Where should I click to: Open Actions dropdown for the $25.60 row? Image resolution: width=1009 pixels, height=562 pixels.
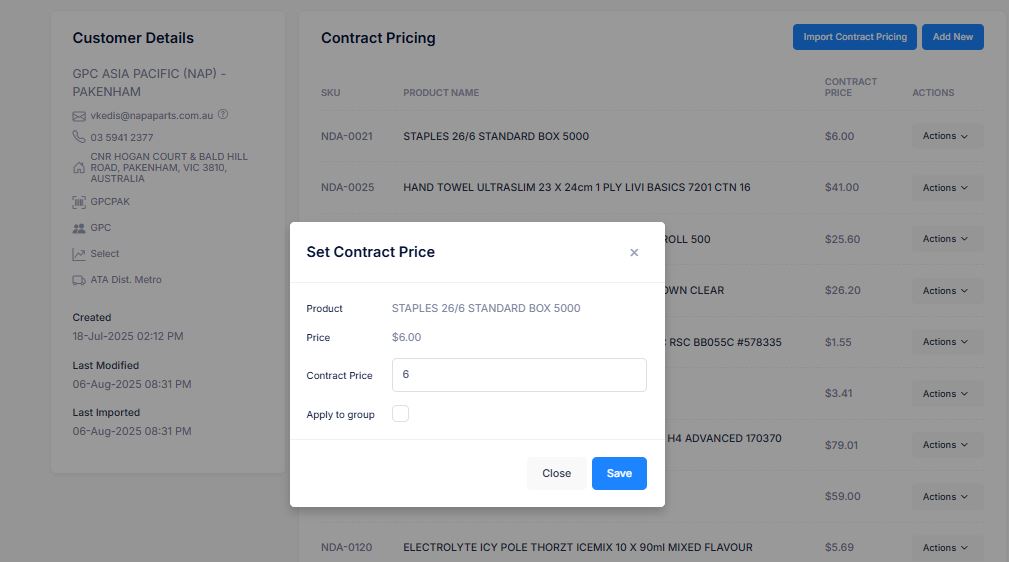tap(945, 239)
